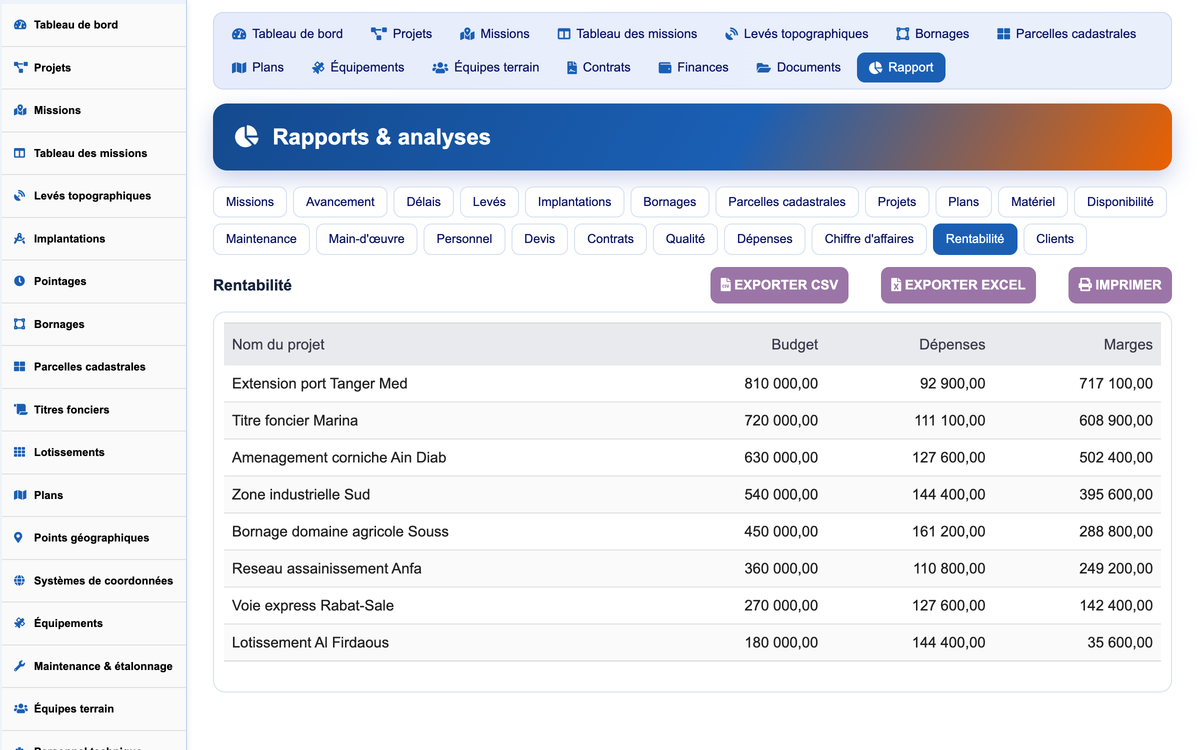Screen dimensions: 1200x750
Task: Click the Exporter CSV button
Action: (x=780, y=285)
